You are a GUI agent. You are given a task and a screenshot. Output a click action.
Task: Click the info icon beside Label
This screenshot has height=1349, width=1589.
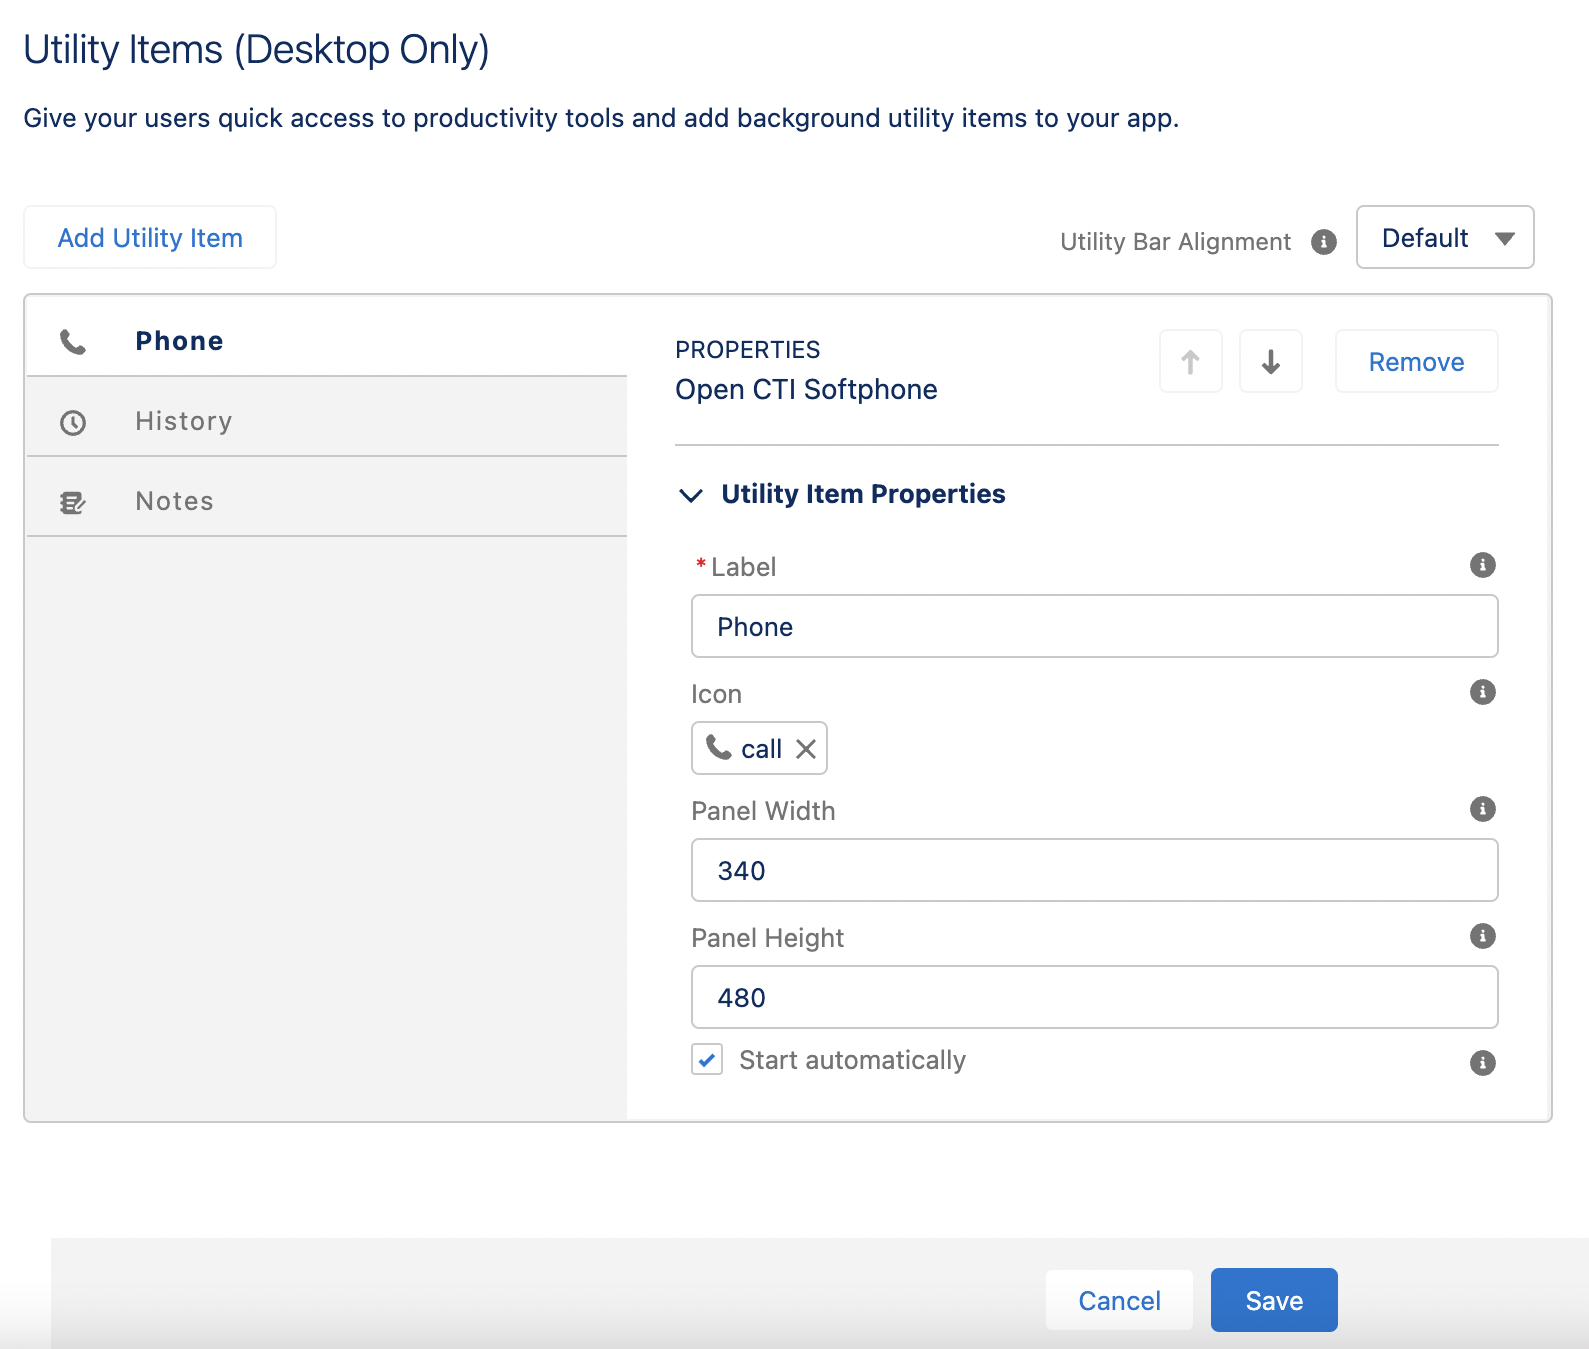tap(1482, 565)
